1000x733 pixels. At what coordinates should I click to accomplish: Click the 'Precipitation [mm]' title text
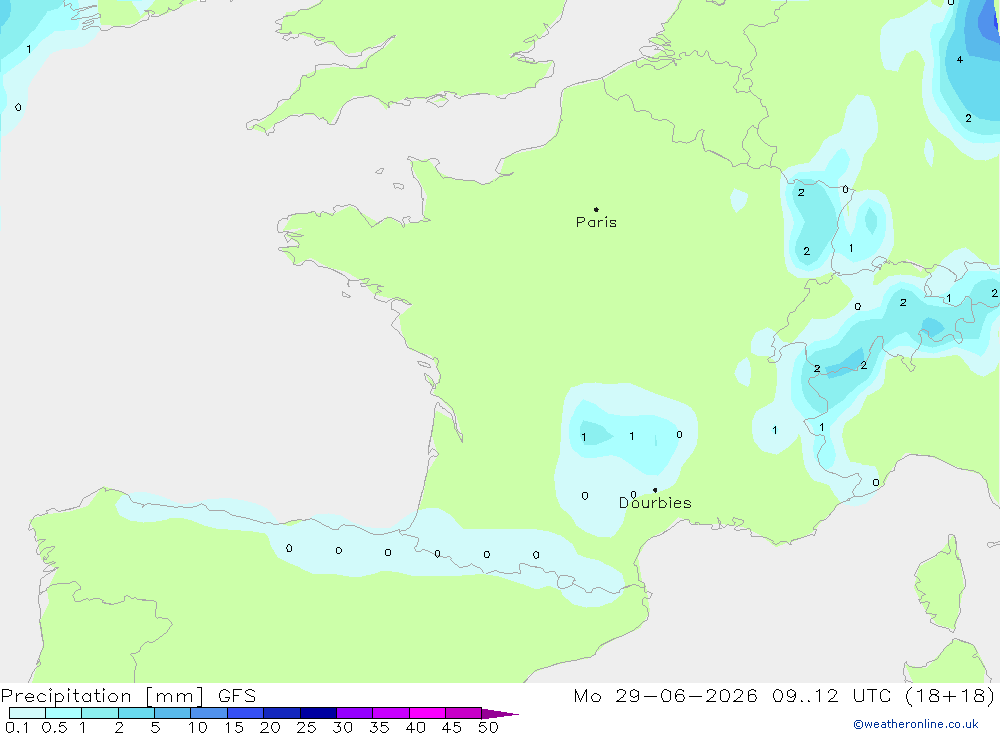(x=102, y=696)
